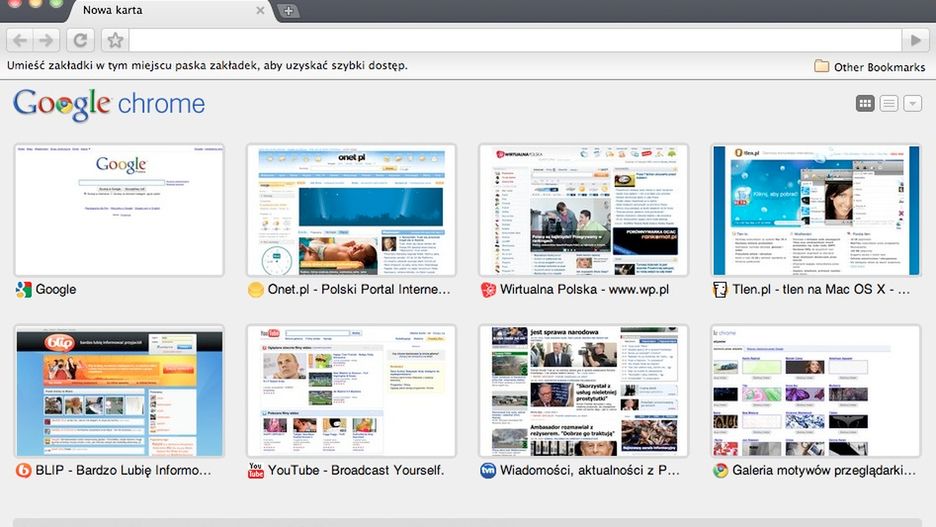Open the Other Bookmarks folder

click(870, 67)
